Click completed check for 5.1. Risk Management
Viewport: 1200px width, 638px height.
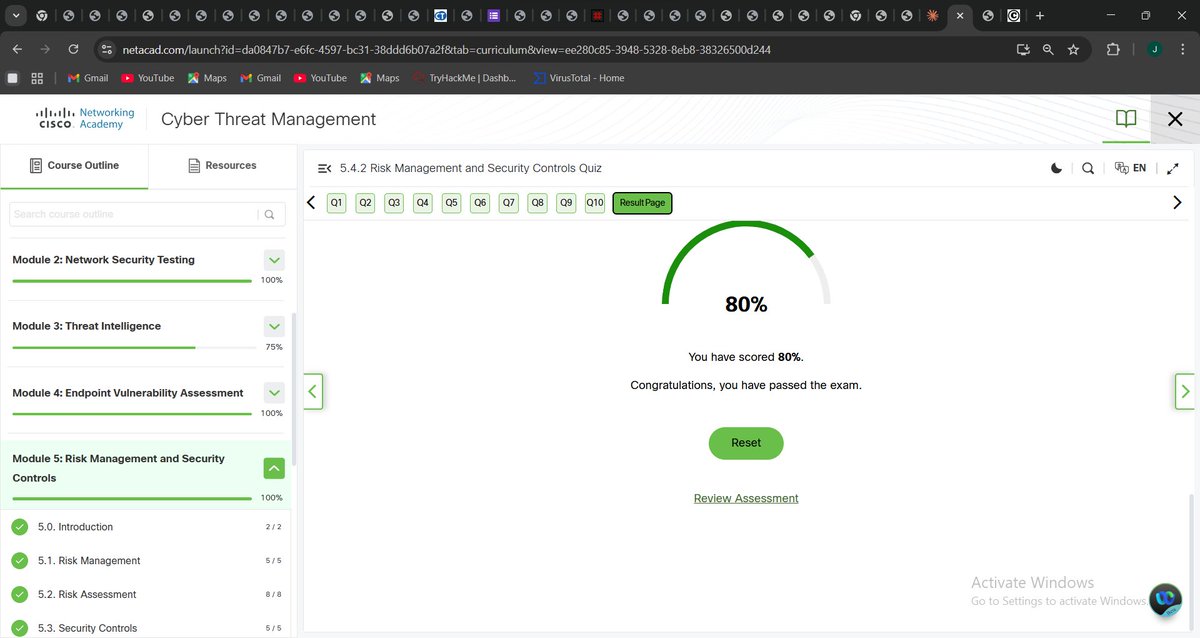point(20,561)
